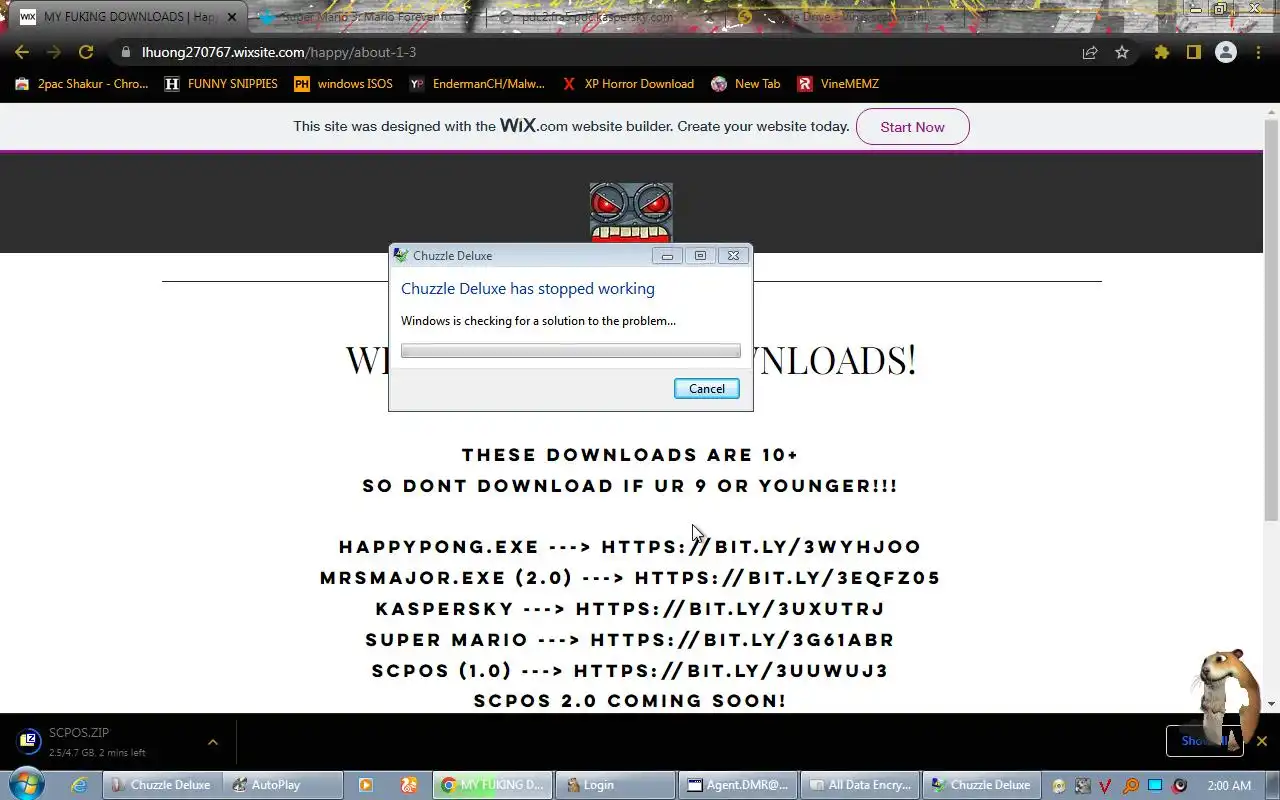This screenshot has width=1280, height=800.
Task: Reload the current Wix page
Action: [86, 52]
